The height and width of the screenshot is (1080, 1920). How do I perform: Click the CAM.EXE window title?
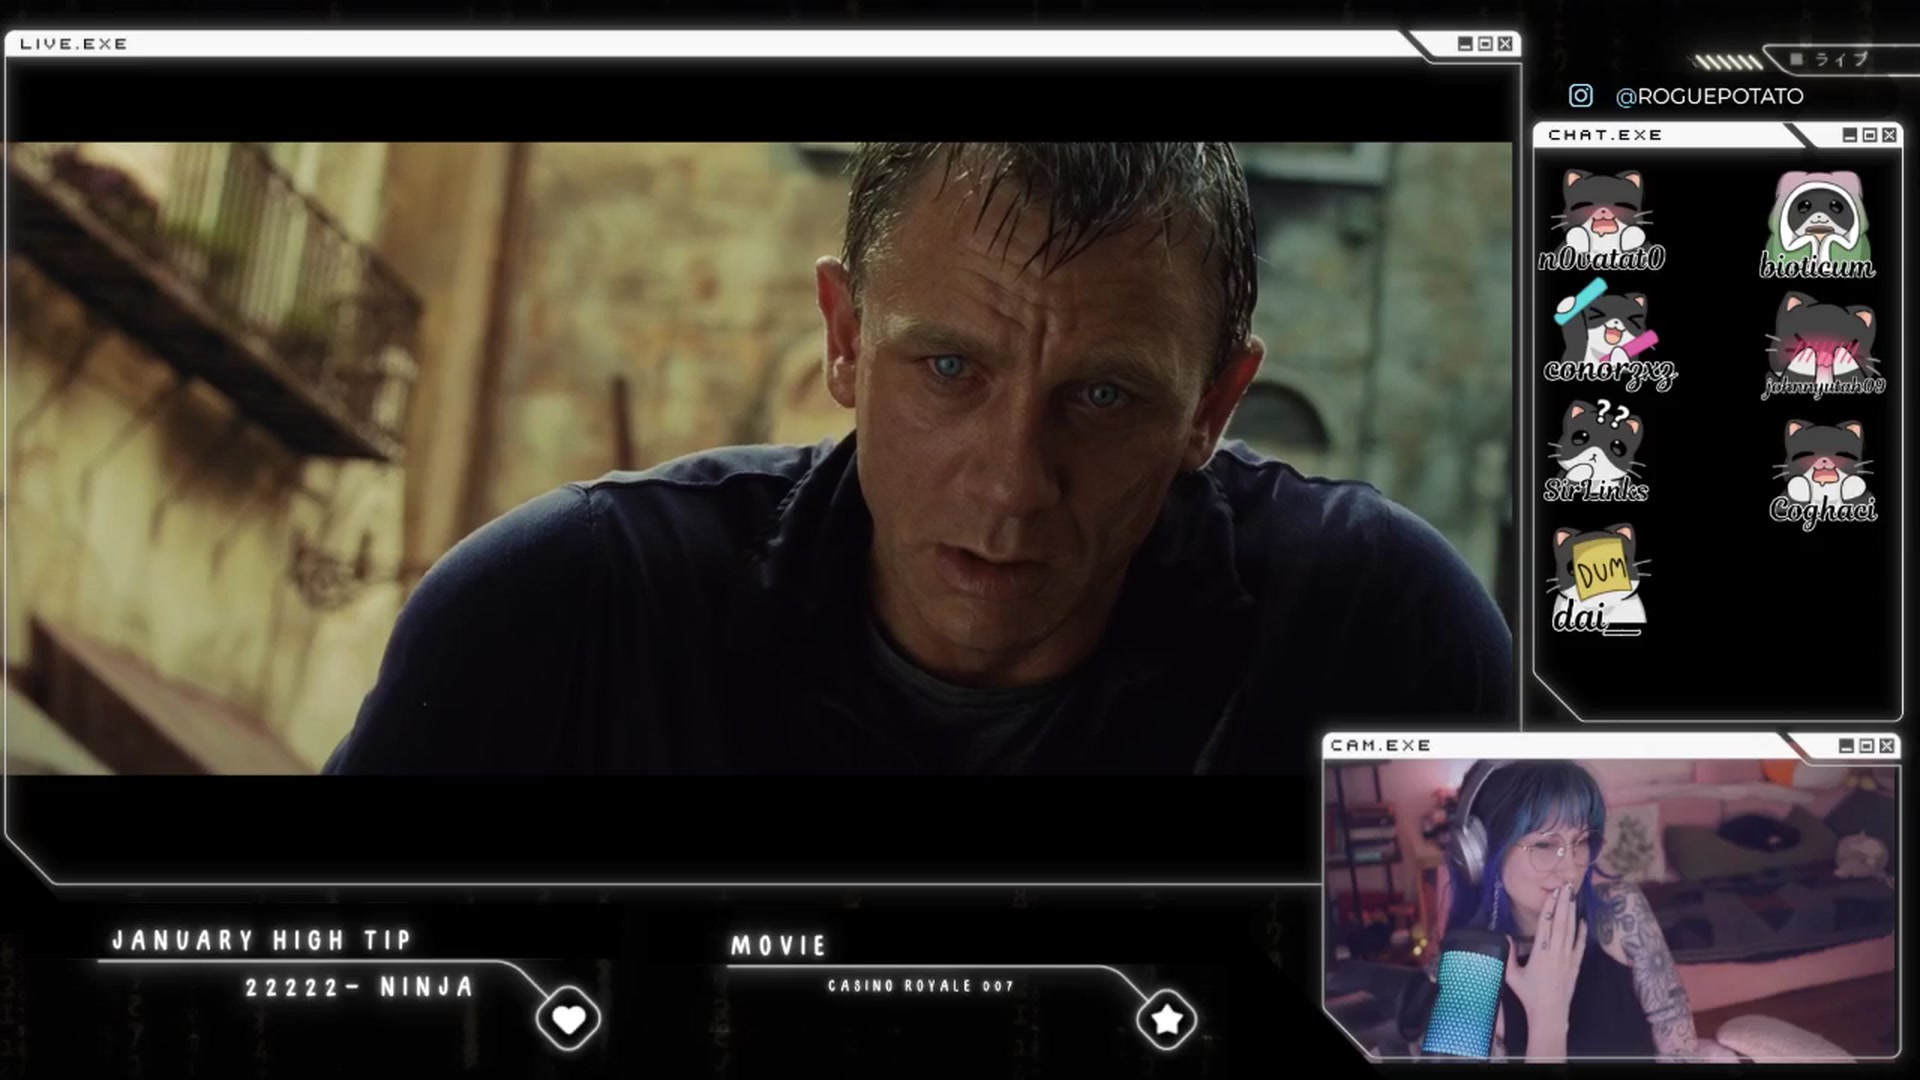point(1381,746)
